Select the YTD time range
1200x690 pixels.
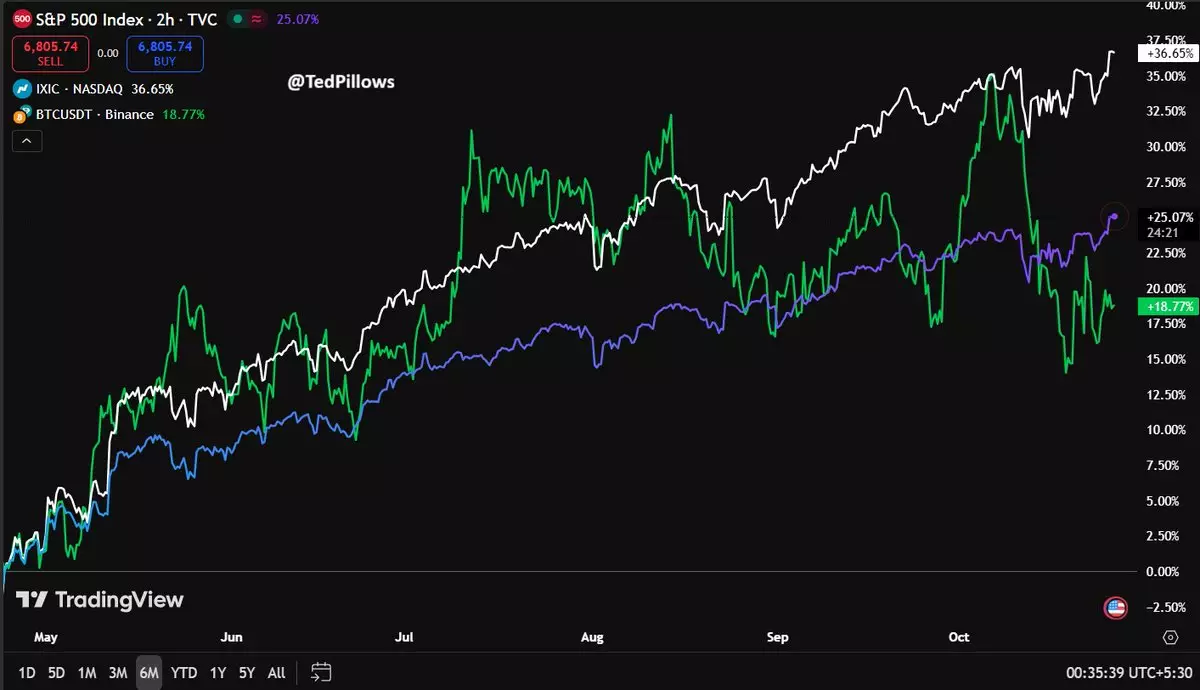[x=183, y=673]
